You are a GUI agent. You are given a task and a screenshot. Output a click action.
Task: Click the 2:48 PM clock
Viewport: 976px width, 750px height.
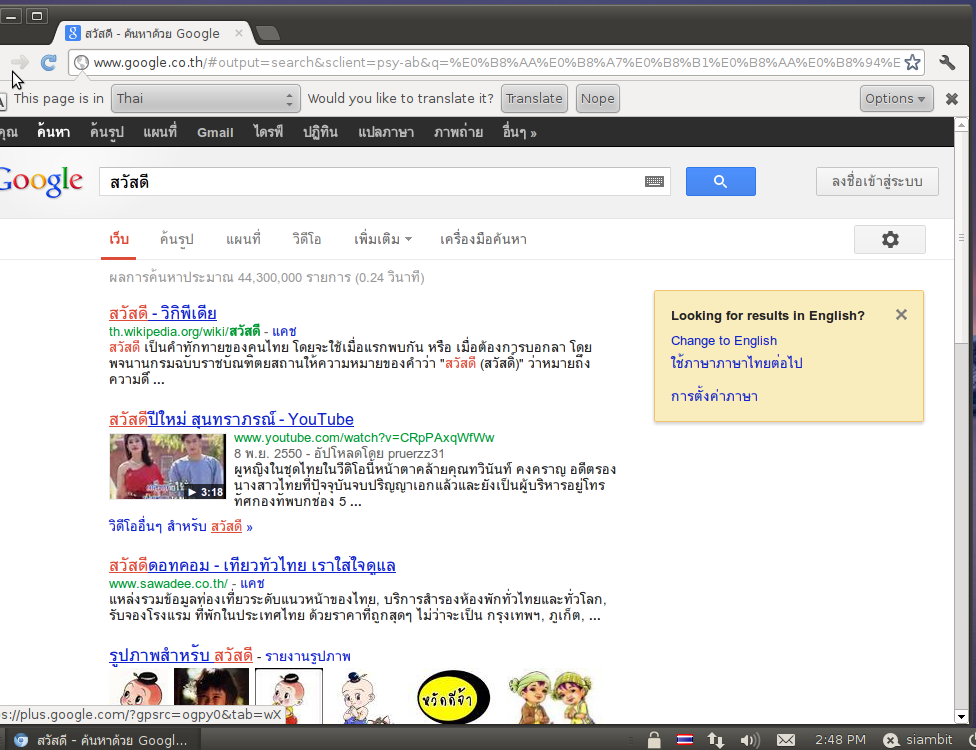(840, 739)
